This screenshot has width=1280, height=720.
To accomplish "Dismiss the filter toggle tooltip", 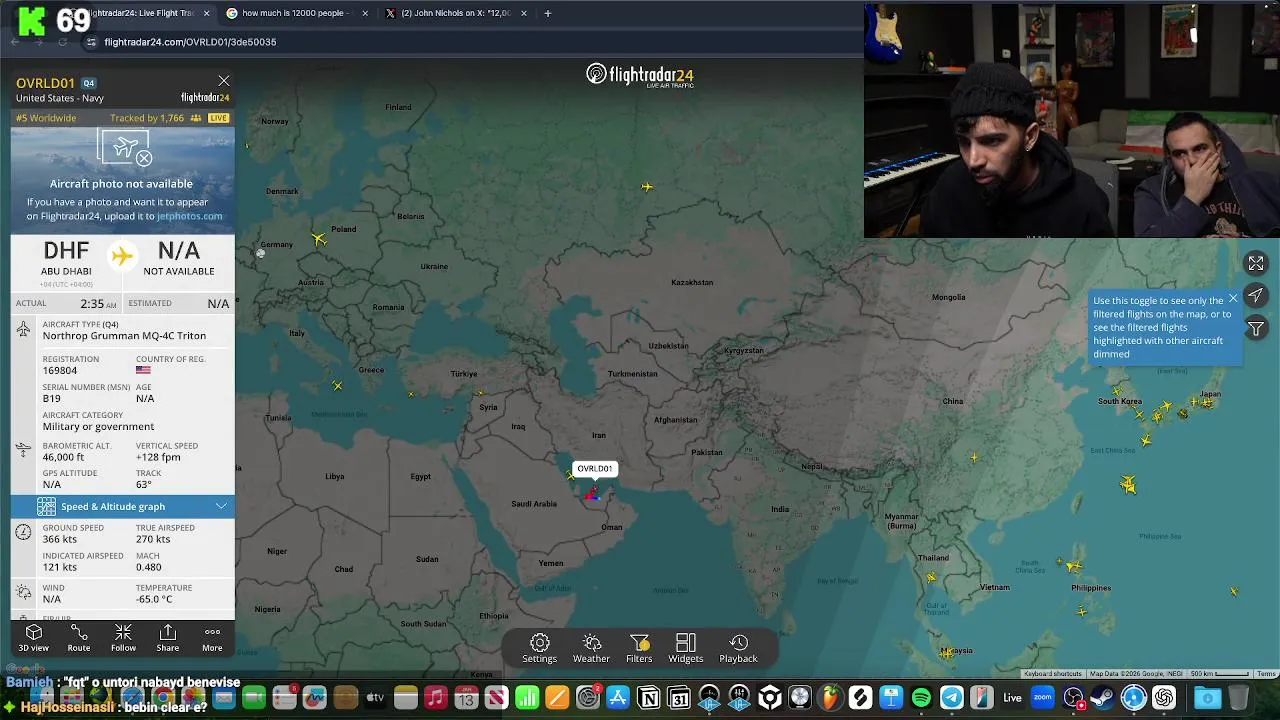I will tap(1233, 299).
